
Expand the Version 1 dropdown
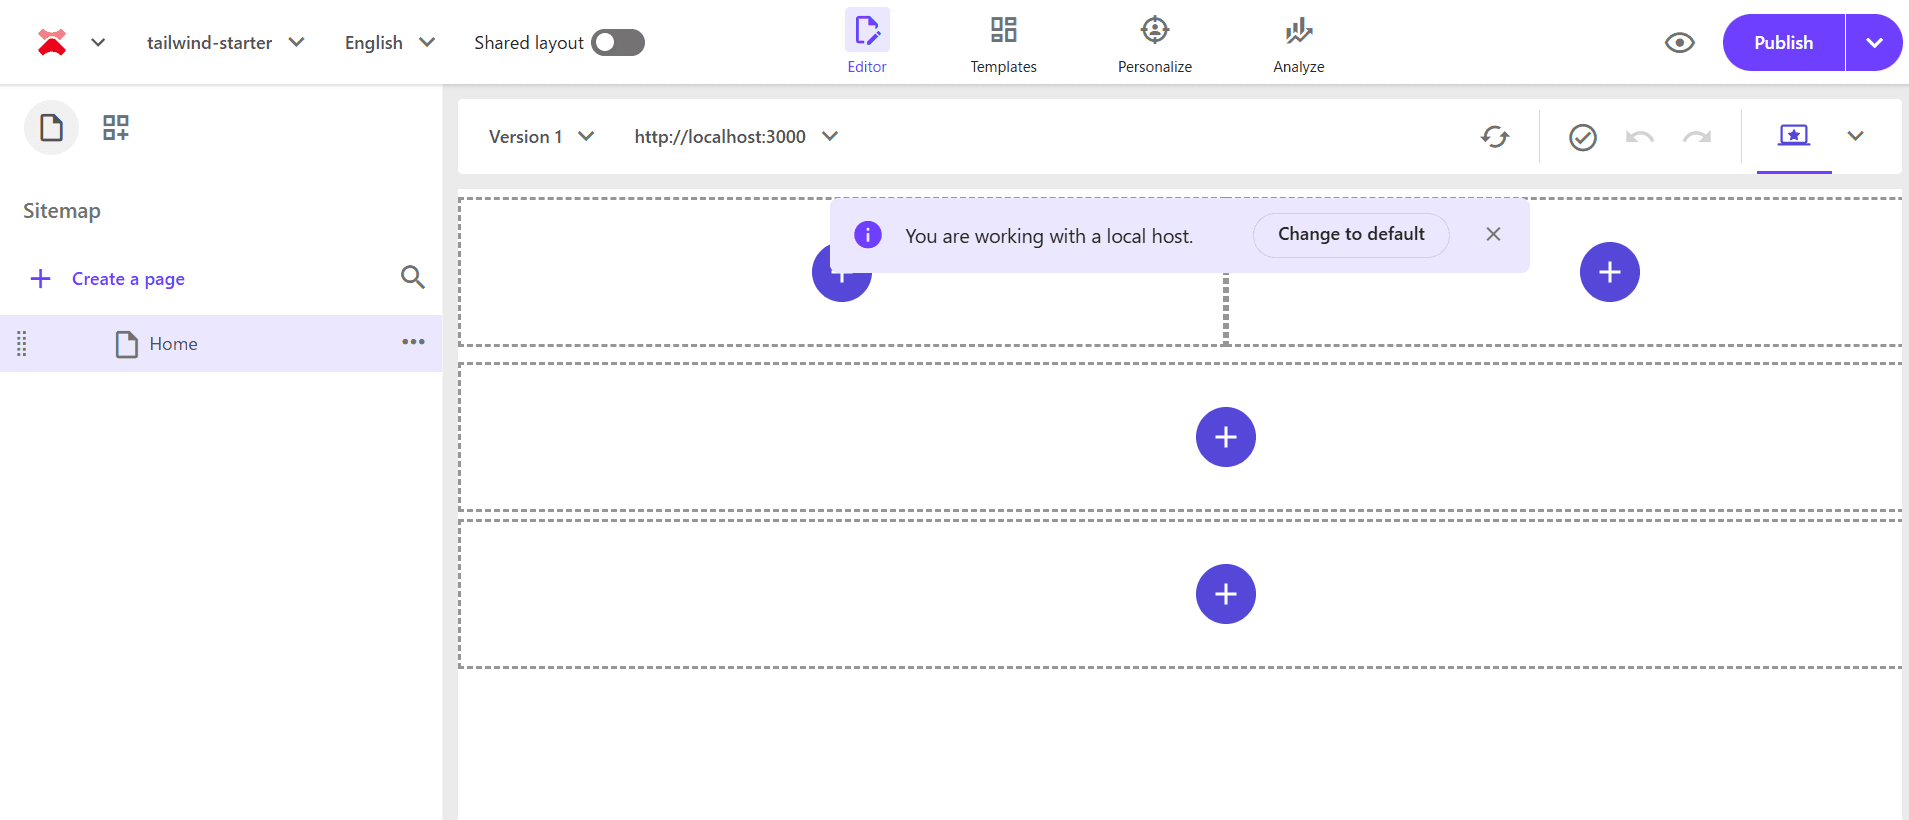[541, 137]
